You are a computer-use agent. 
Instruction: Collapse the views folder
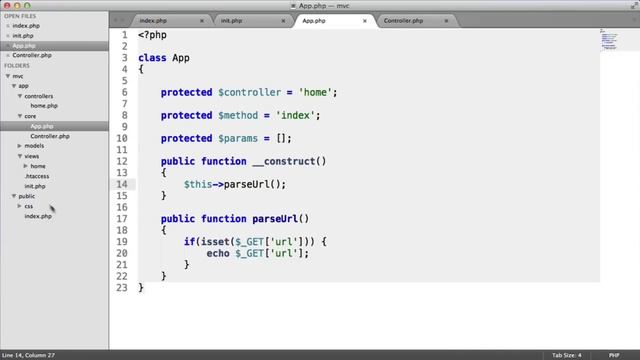pyautogui.click(x=20, y=156)
